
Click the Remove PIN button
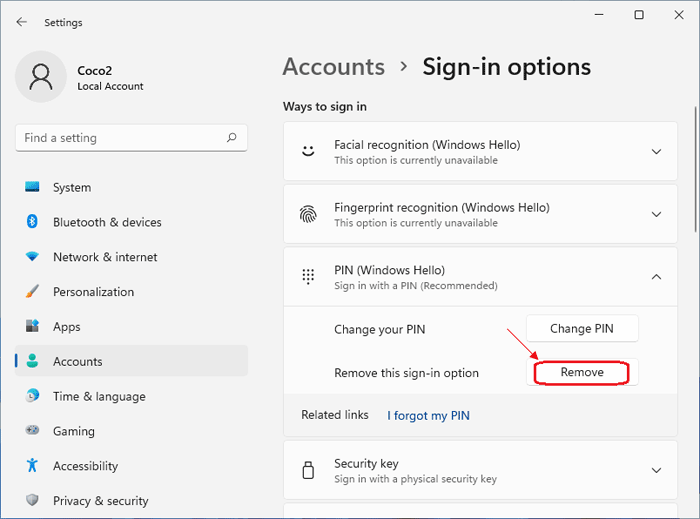click(x=582, y=372)
